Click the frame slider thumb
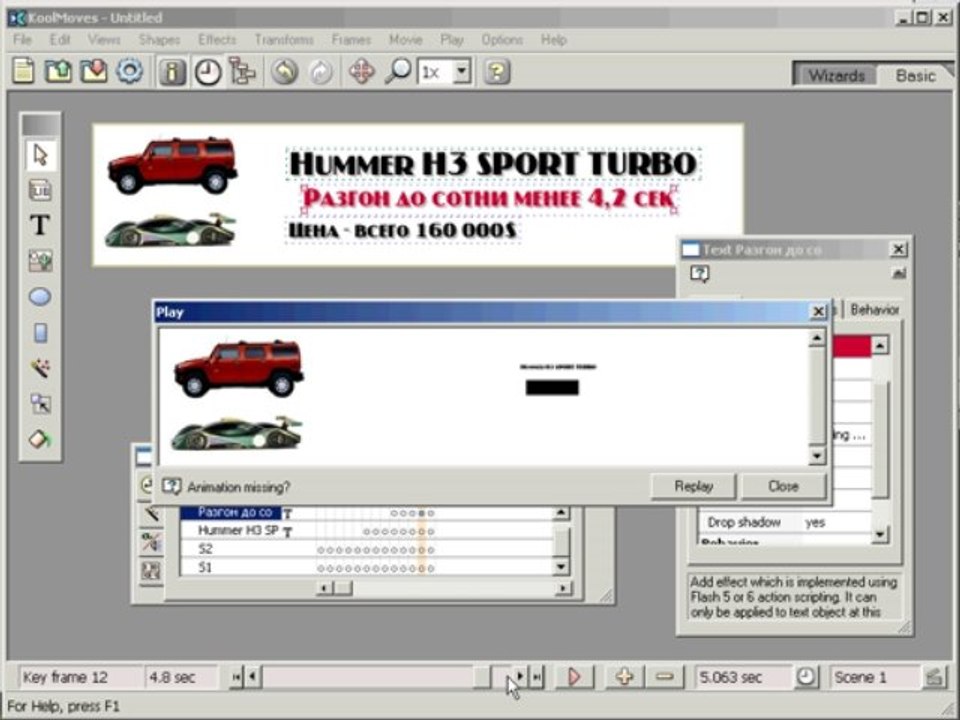 (x=482, y=677)
